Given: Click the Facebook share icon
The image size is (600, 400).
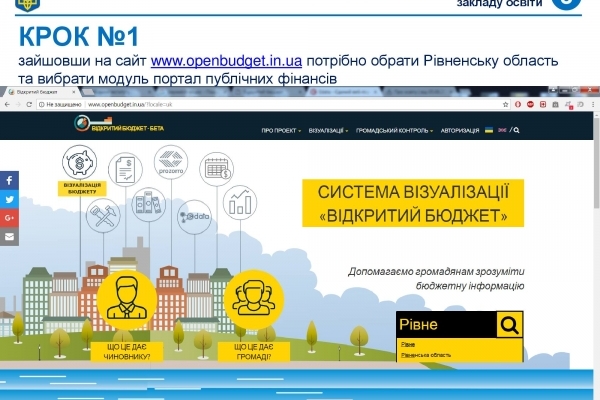Looking at the screenshot, I should pyautogui.click(x=9, y=180).
